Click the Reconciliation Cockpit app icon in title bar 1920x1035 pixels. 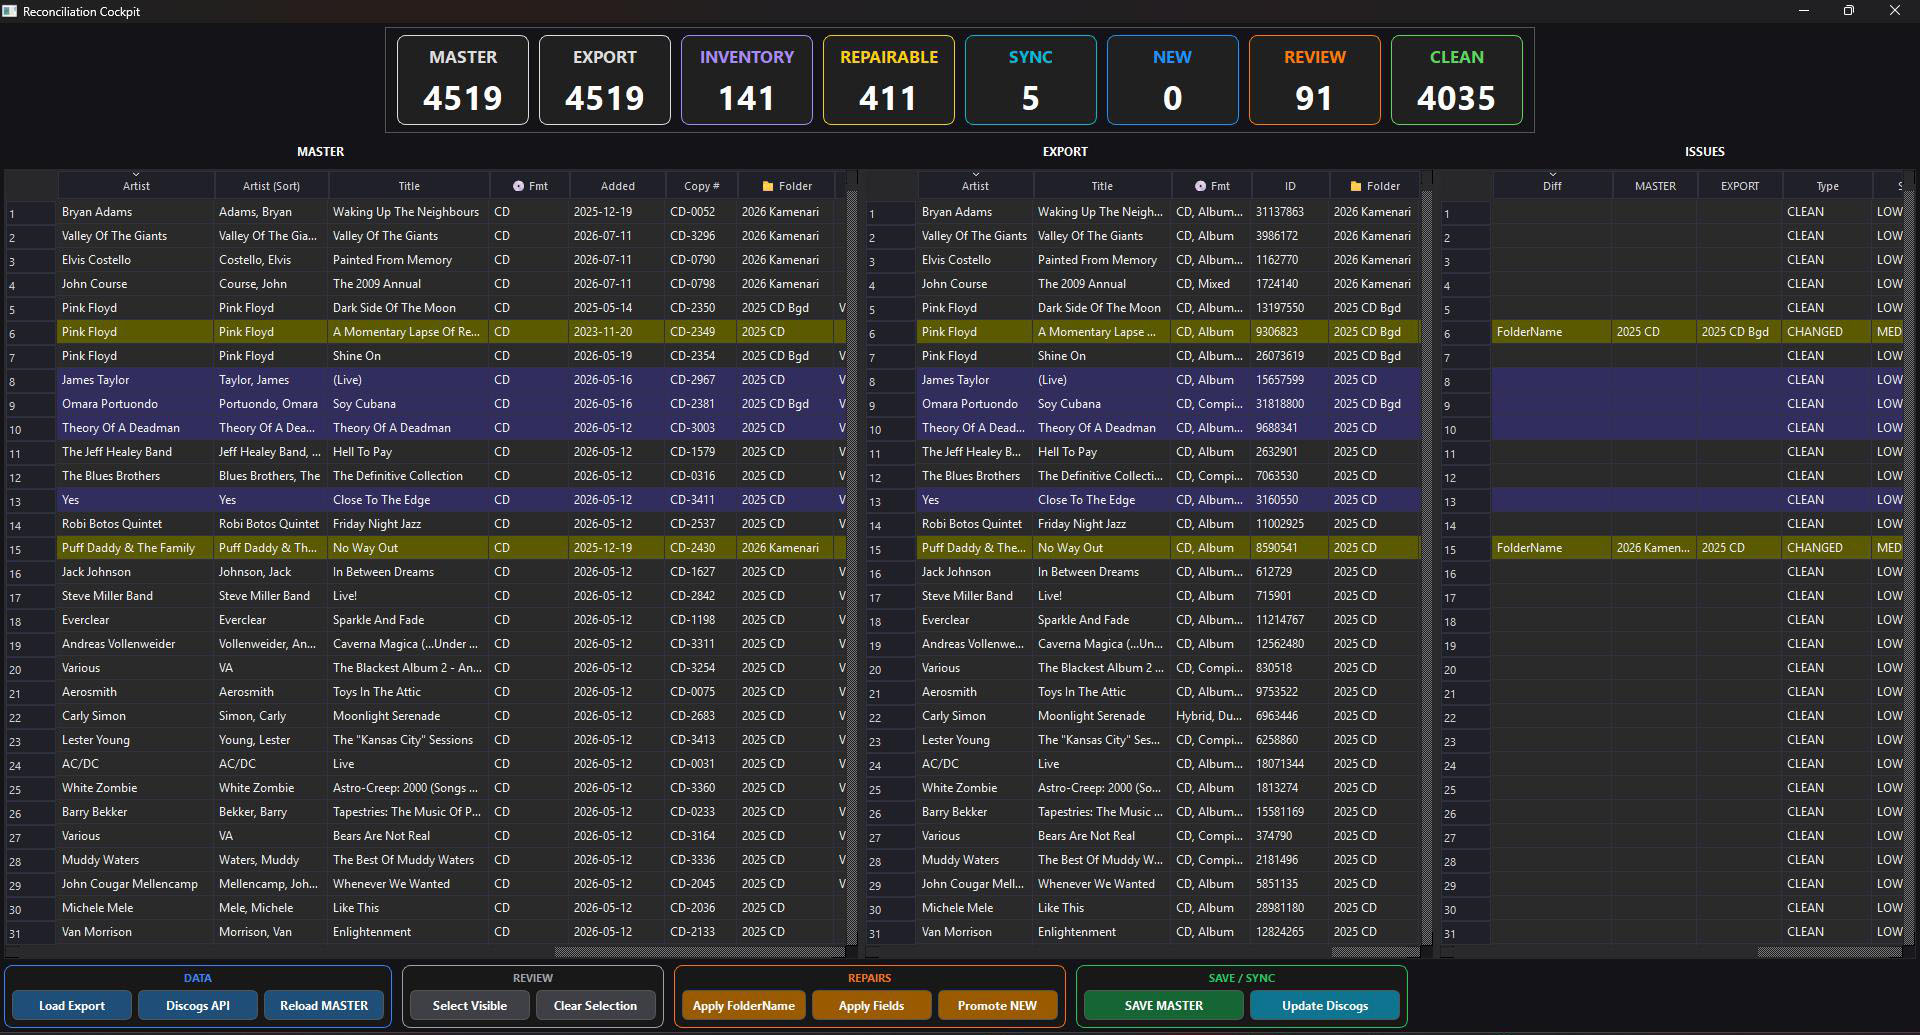(10, 11)
